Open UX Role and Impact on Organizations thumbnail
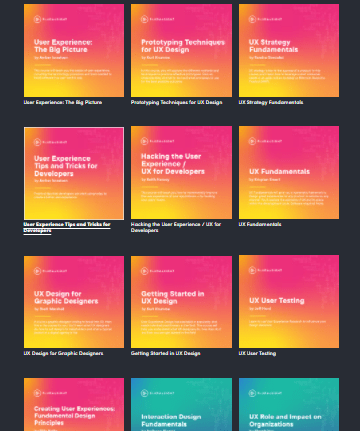 pos(289,404)
